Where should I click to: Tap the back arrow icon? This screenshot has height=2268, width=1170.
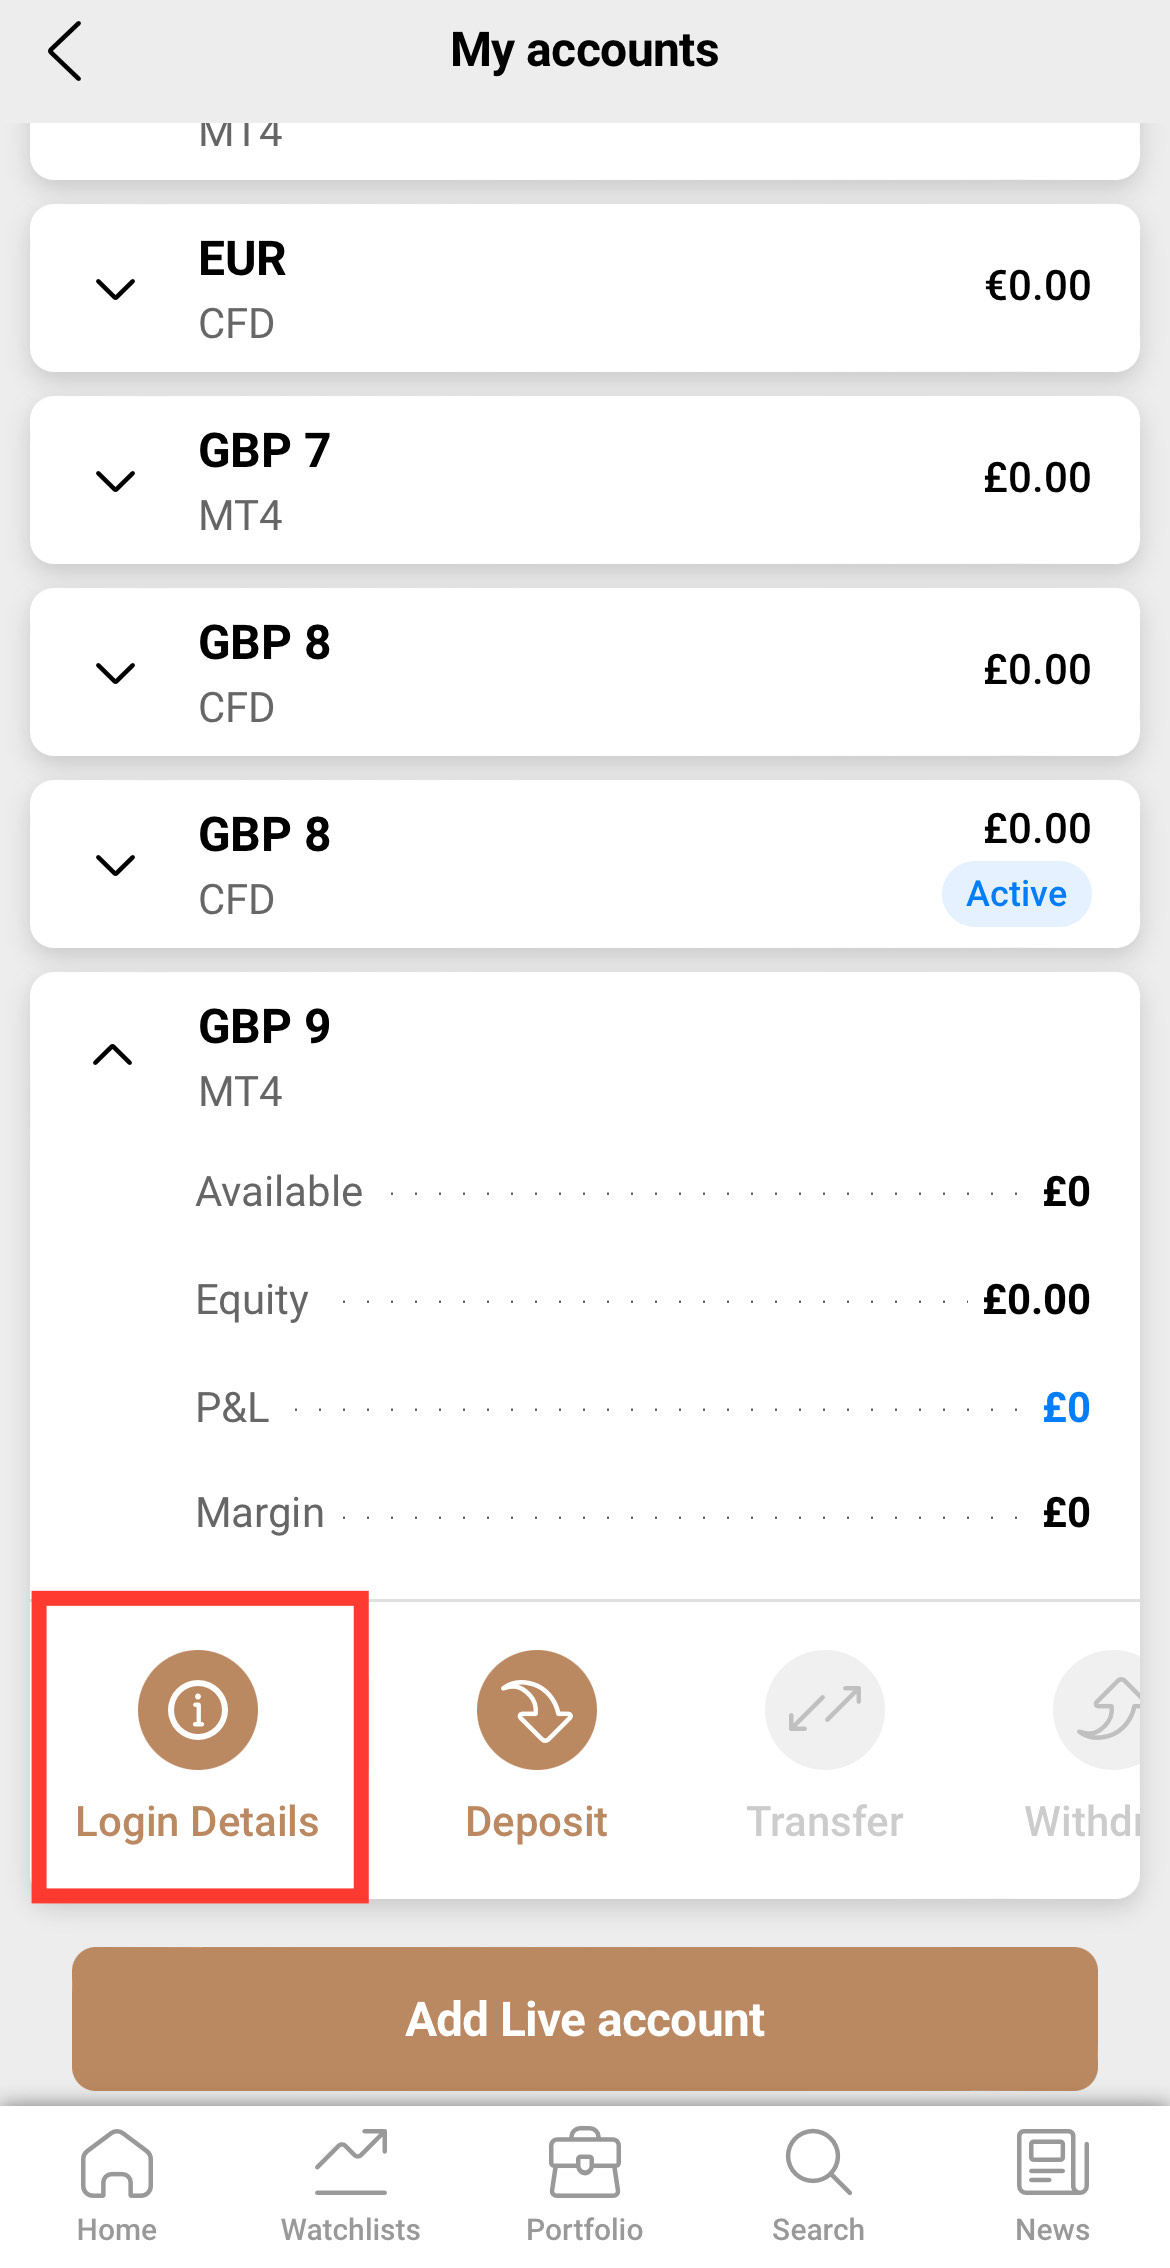point(65,51)
